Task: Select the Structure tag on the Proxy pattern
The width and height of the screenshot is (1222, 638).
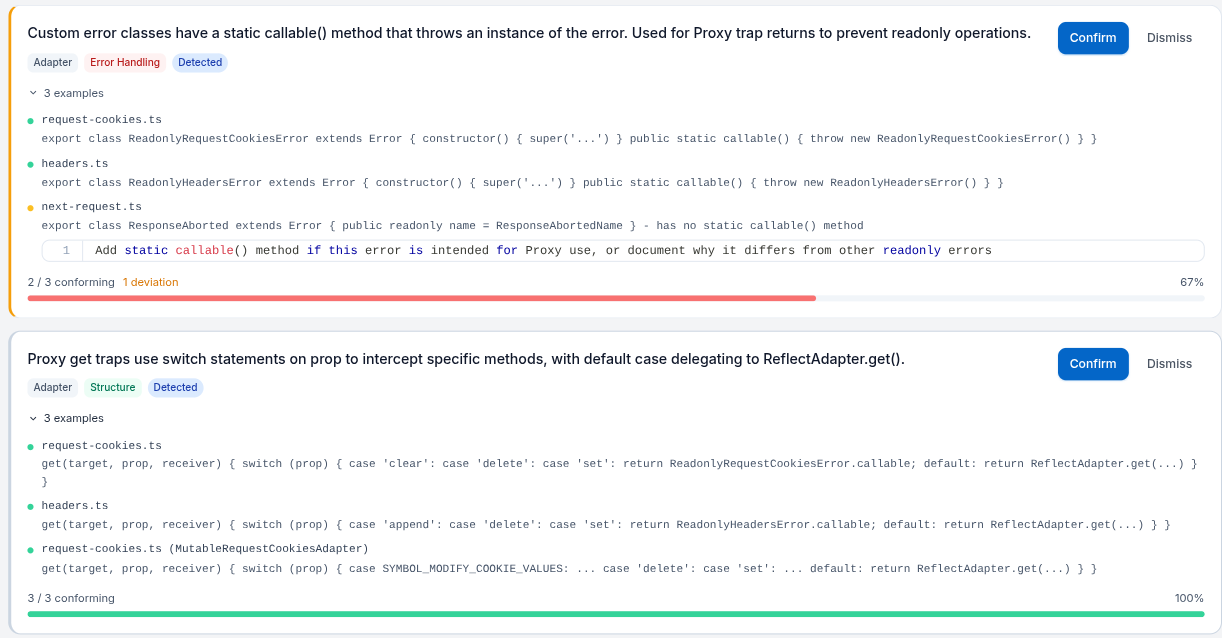Action: [113, 387]
